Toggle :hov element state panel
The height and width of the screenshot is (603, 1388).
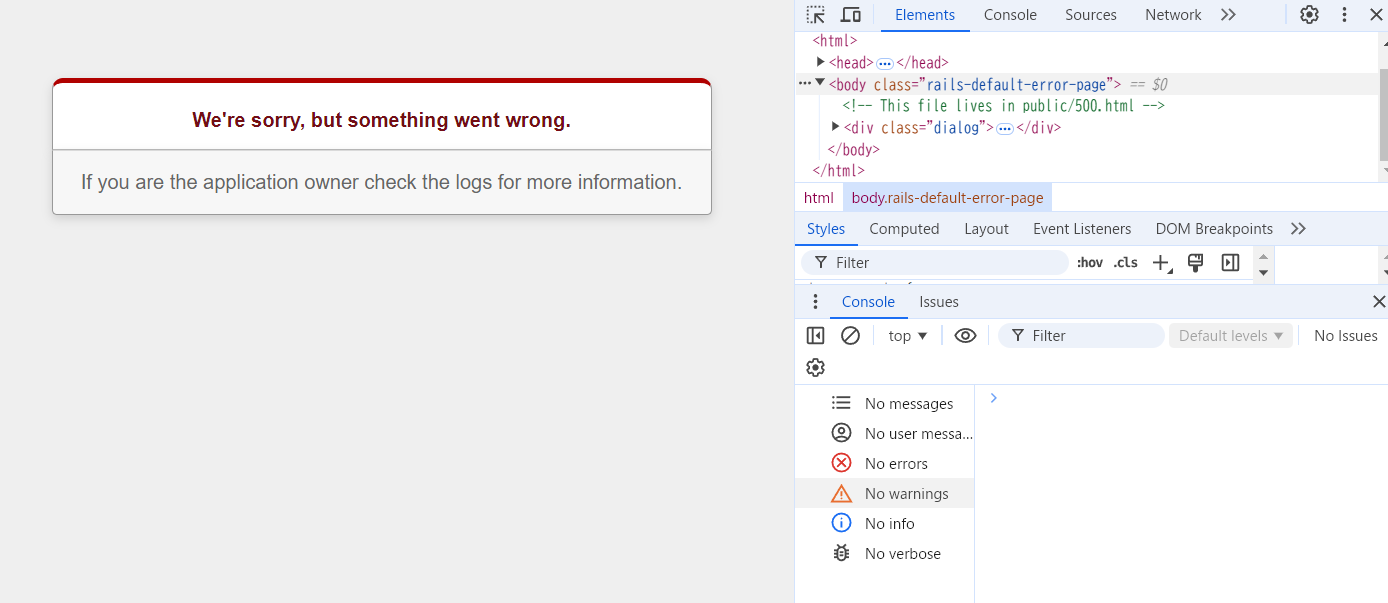[1090, 263]
